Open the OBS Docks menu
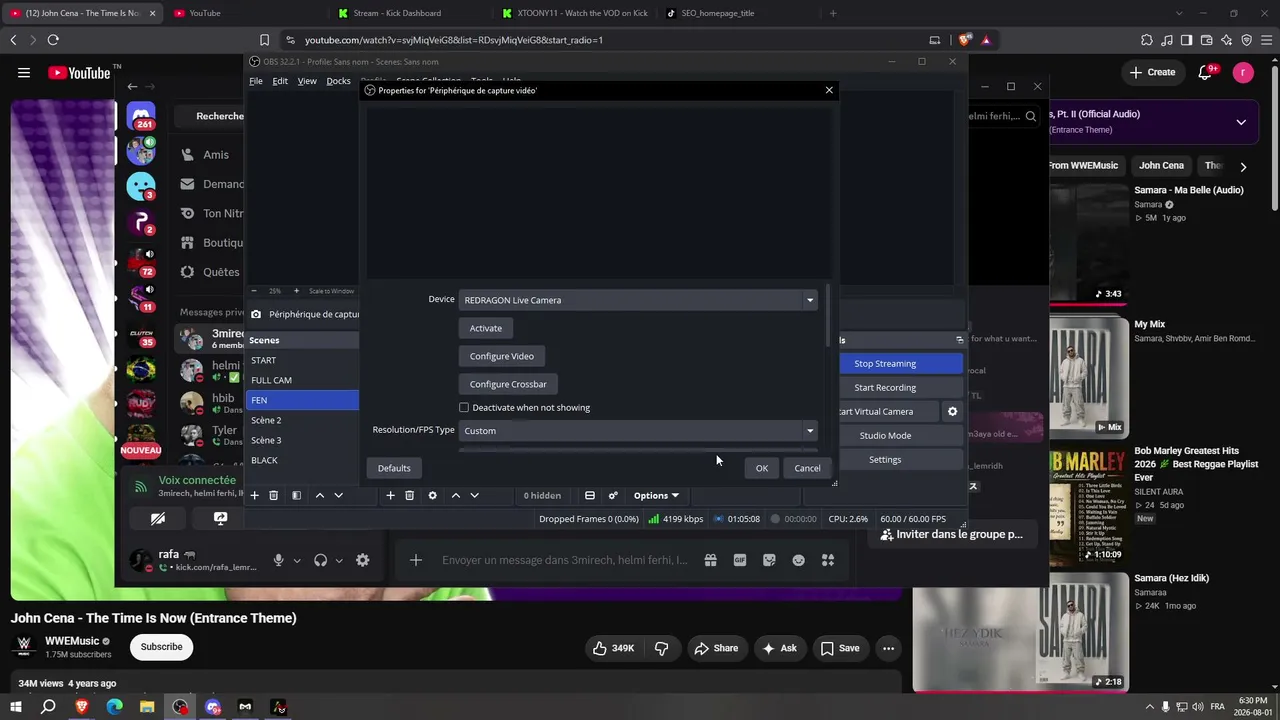Image resolution: width=1280 pixels, height=720 pixels. coord(339,81)
